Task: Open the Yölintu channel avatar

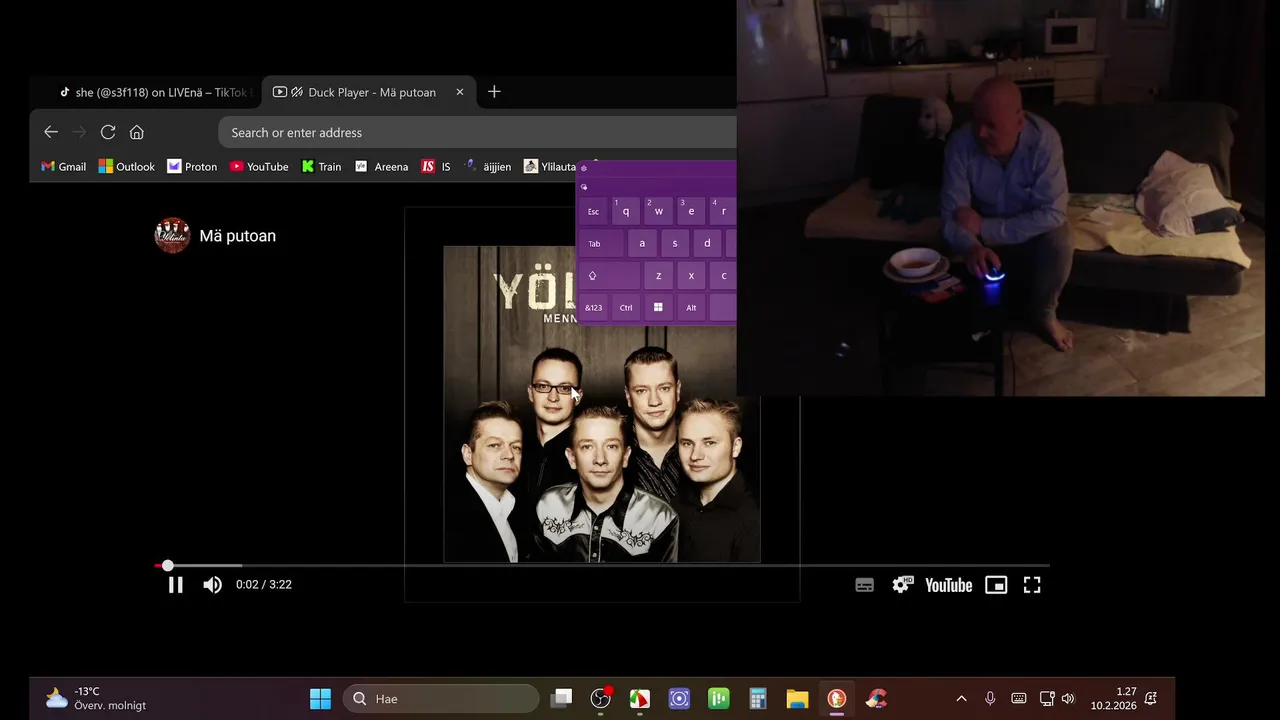Action: point(172,235)
